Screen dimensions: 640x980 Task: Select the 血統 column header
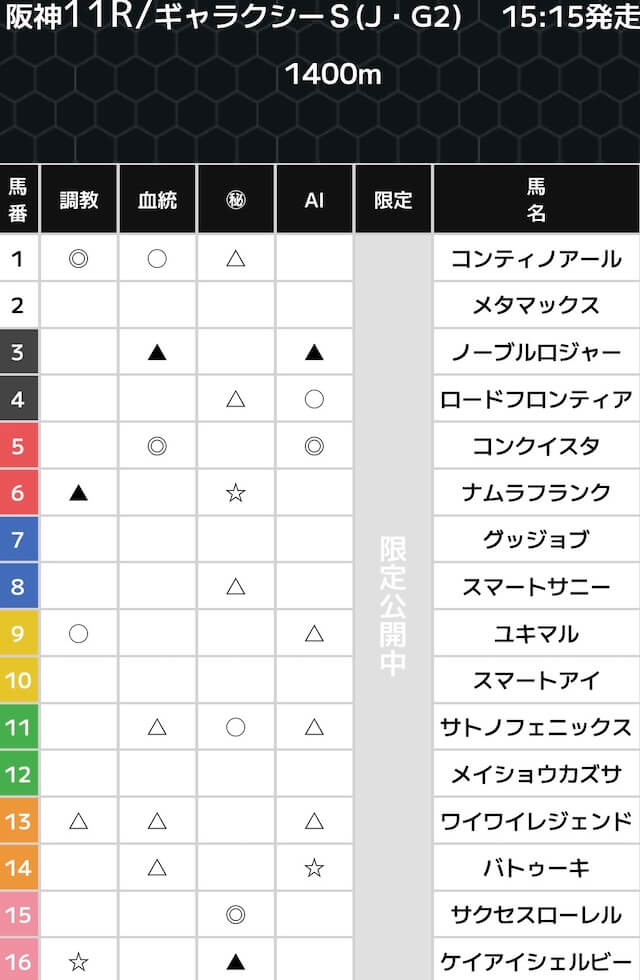pos(157,199)
